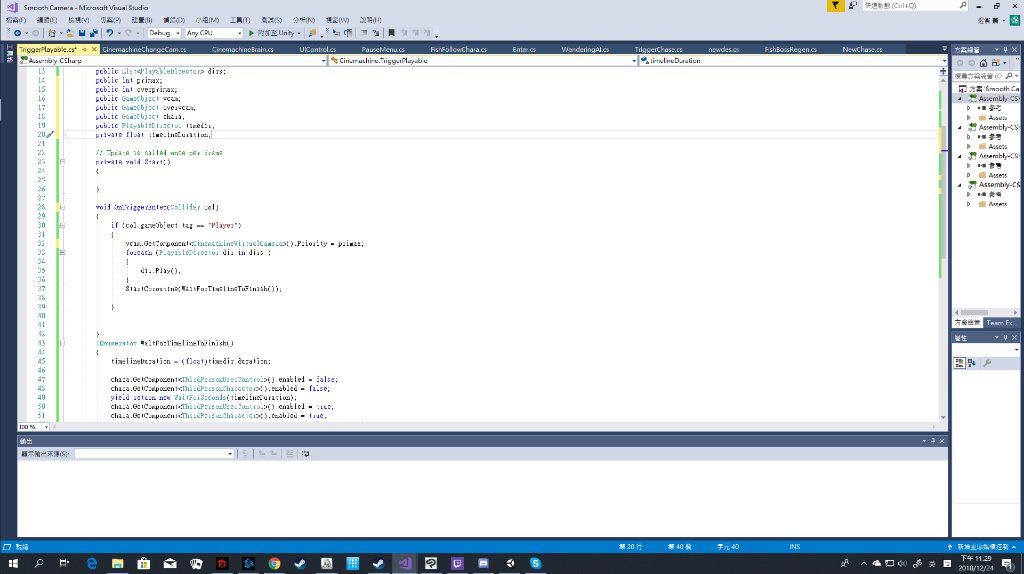The width and height of the screenshot is (1024, 574).
Task: Click the bookmark icon in the toolbar
Action: click(390, 33)
